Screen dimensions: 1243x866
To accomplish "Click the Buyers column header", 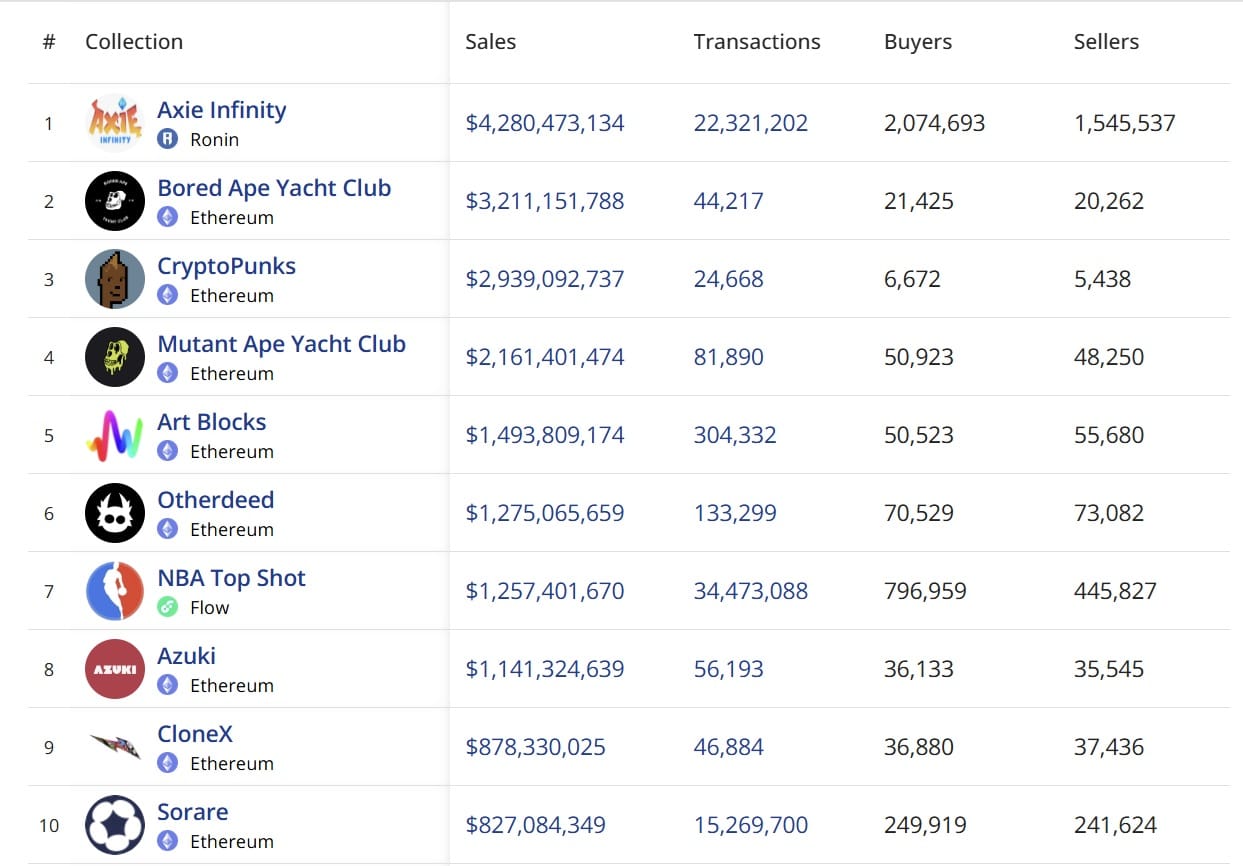I will 917,42.
